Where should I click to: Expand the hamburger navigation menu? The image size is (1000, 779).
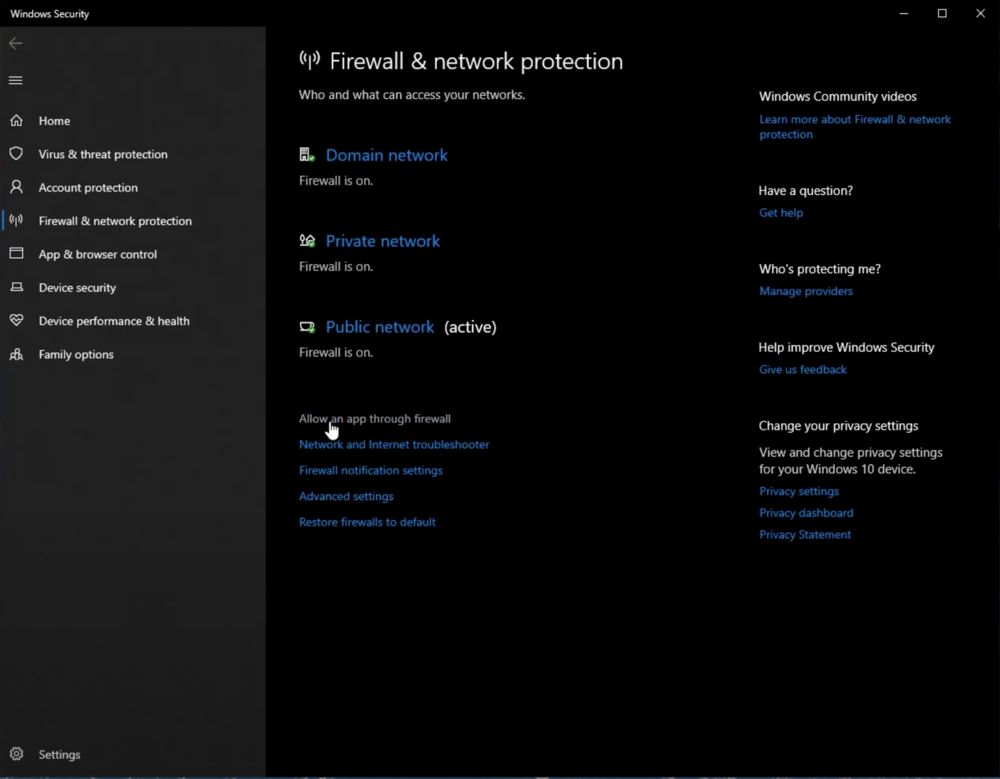pos(15,80)
